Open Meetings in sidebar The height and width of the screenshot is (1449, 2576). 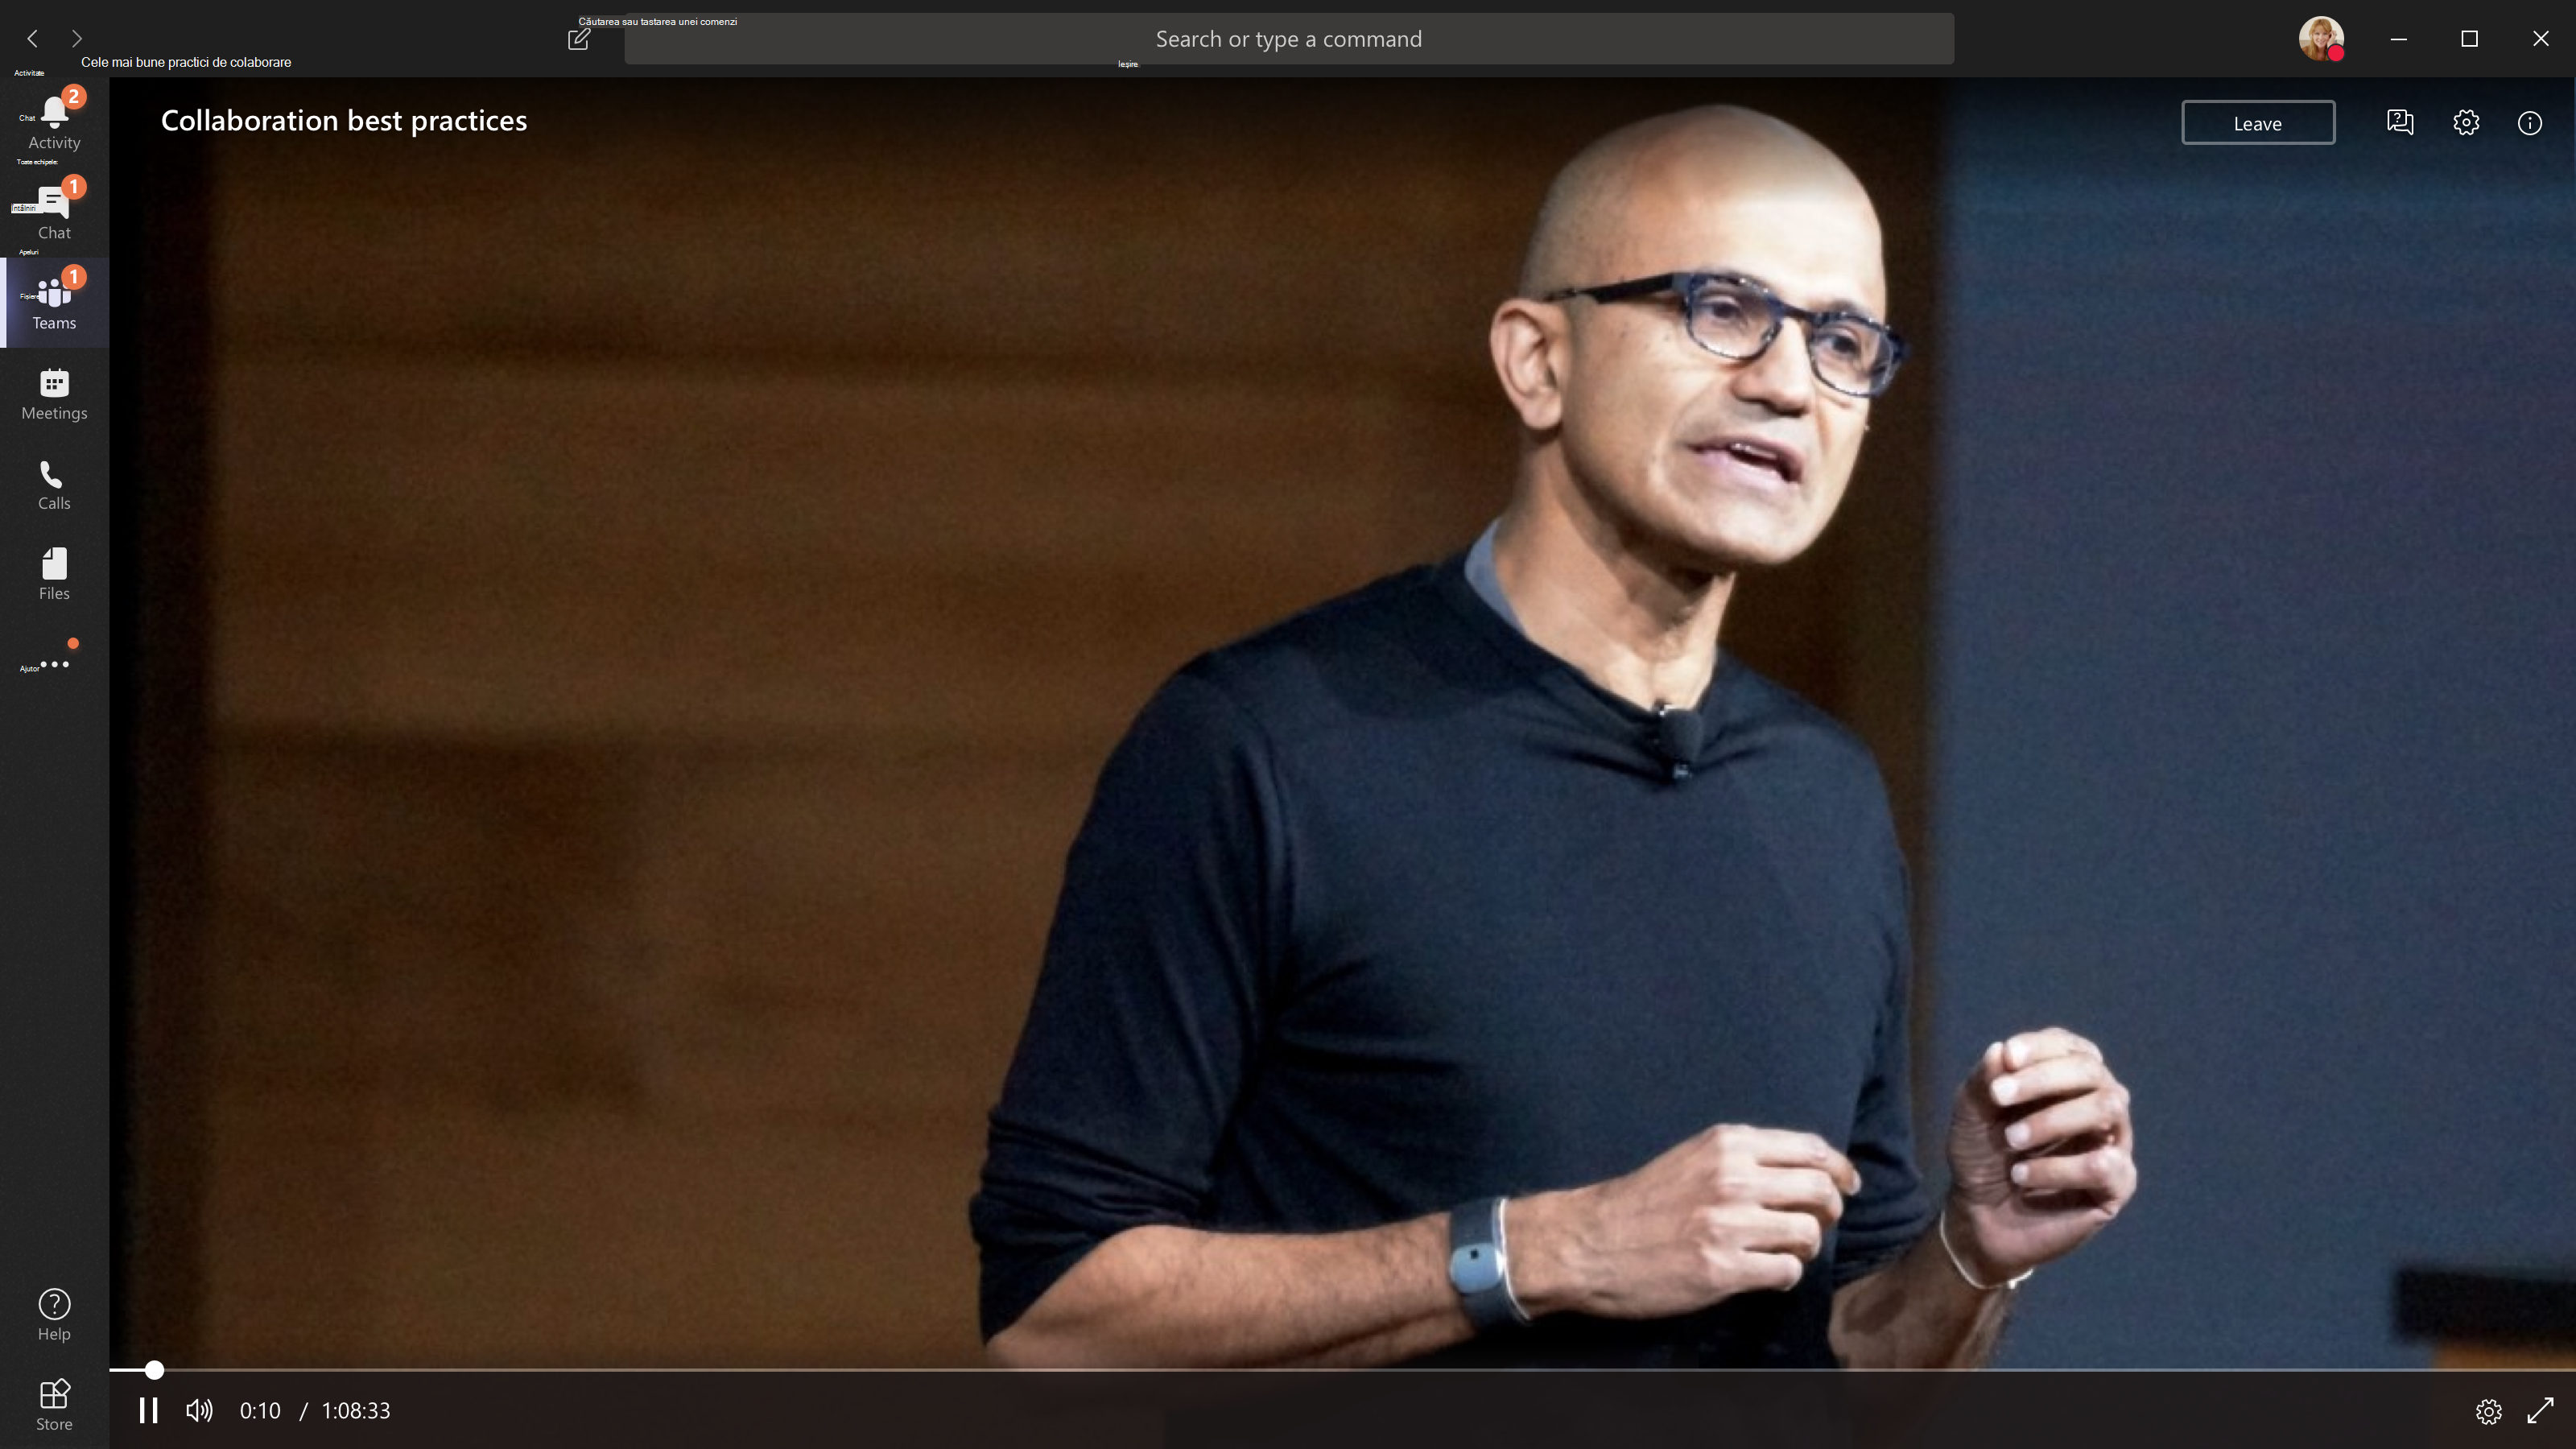click(55, 393)
